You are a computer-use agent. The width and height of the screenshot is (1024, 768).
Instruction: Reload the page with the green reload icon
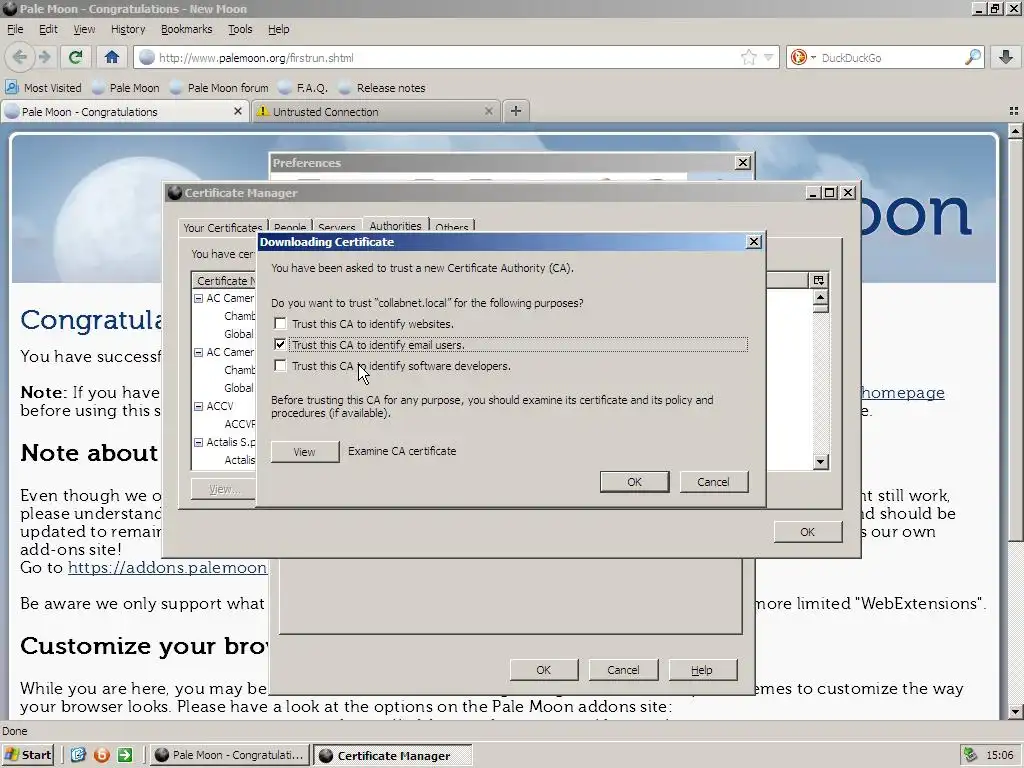point(76,57)
